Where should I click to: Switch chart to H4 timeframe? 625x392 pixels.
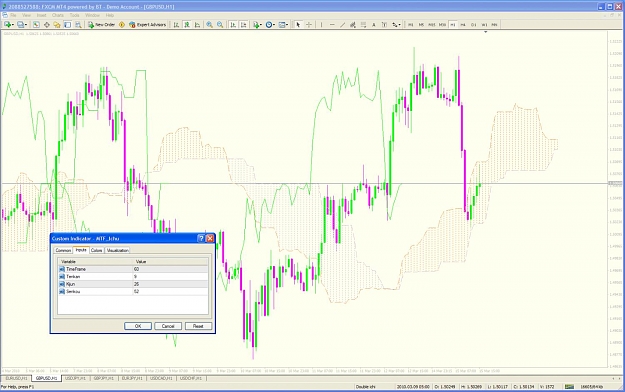[463, 25]
